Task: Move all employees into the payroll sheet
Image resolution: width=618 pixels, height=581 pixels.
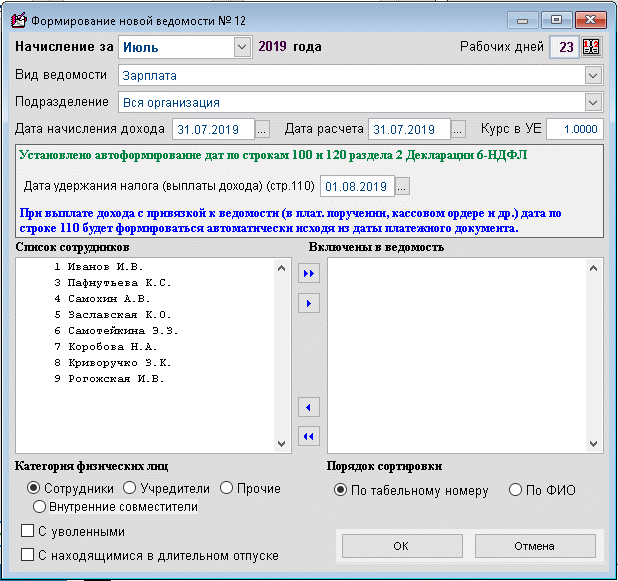Action: (309, 273)
